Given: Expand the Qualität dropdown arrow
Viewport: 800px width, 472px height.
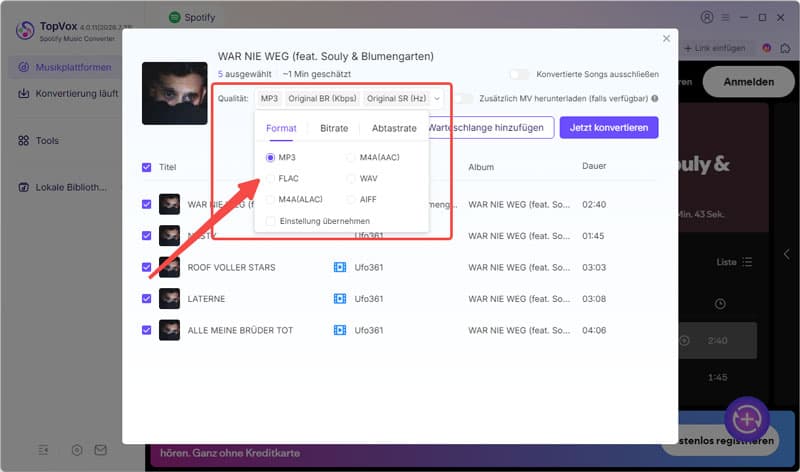Looking at the screenshot, I should [437, 98].
